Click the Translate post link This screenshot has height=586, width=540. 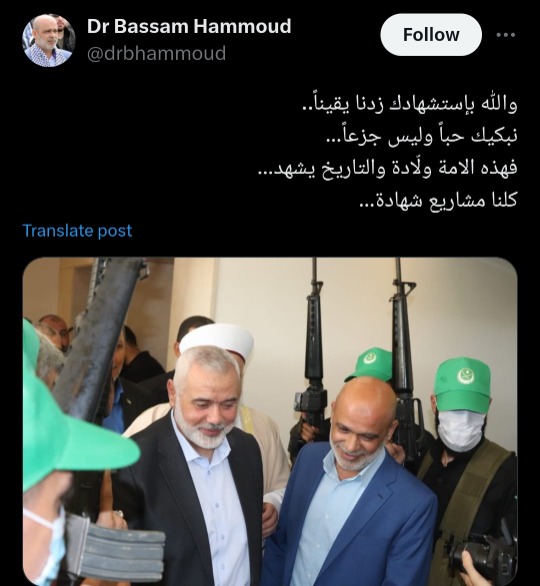(77, 231)
